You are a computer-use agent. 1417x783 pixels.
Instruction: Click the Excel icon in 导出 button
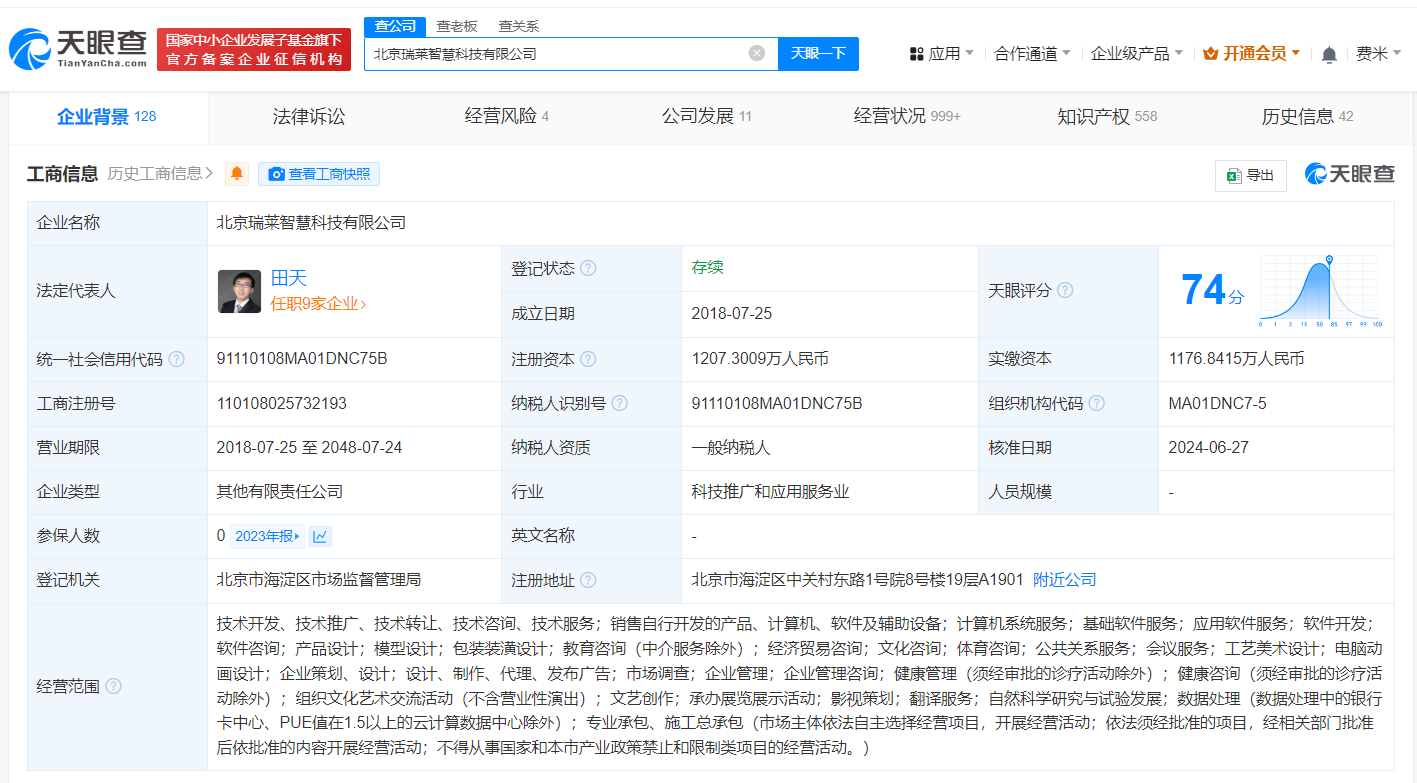coord(1234,174)
